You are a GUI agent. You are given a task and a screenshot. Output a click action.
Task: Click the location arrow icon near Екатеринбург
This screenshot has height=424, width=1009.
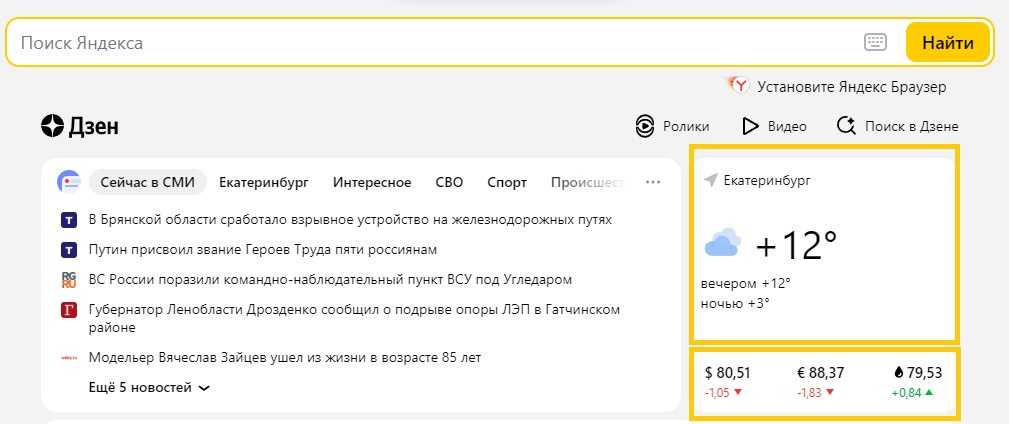click(x=711, y=181)
